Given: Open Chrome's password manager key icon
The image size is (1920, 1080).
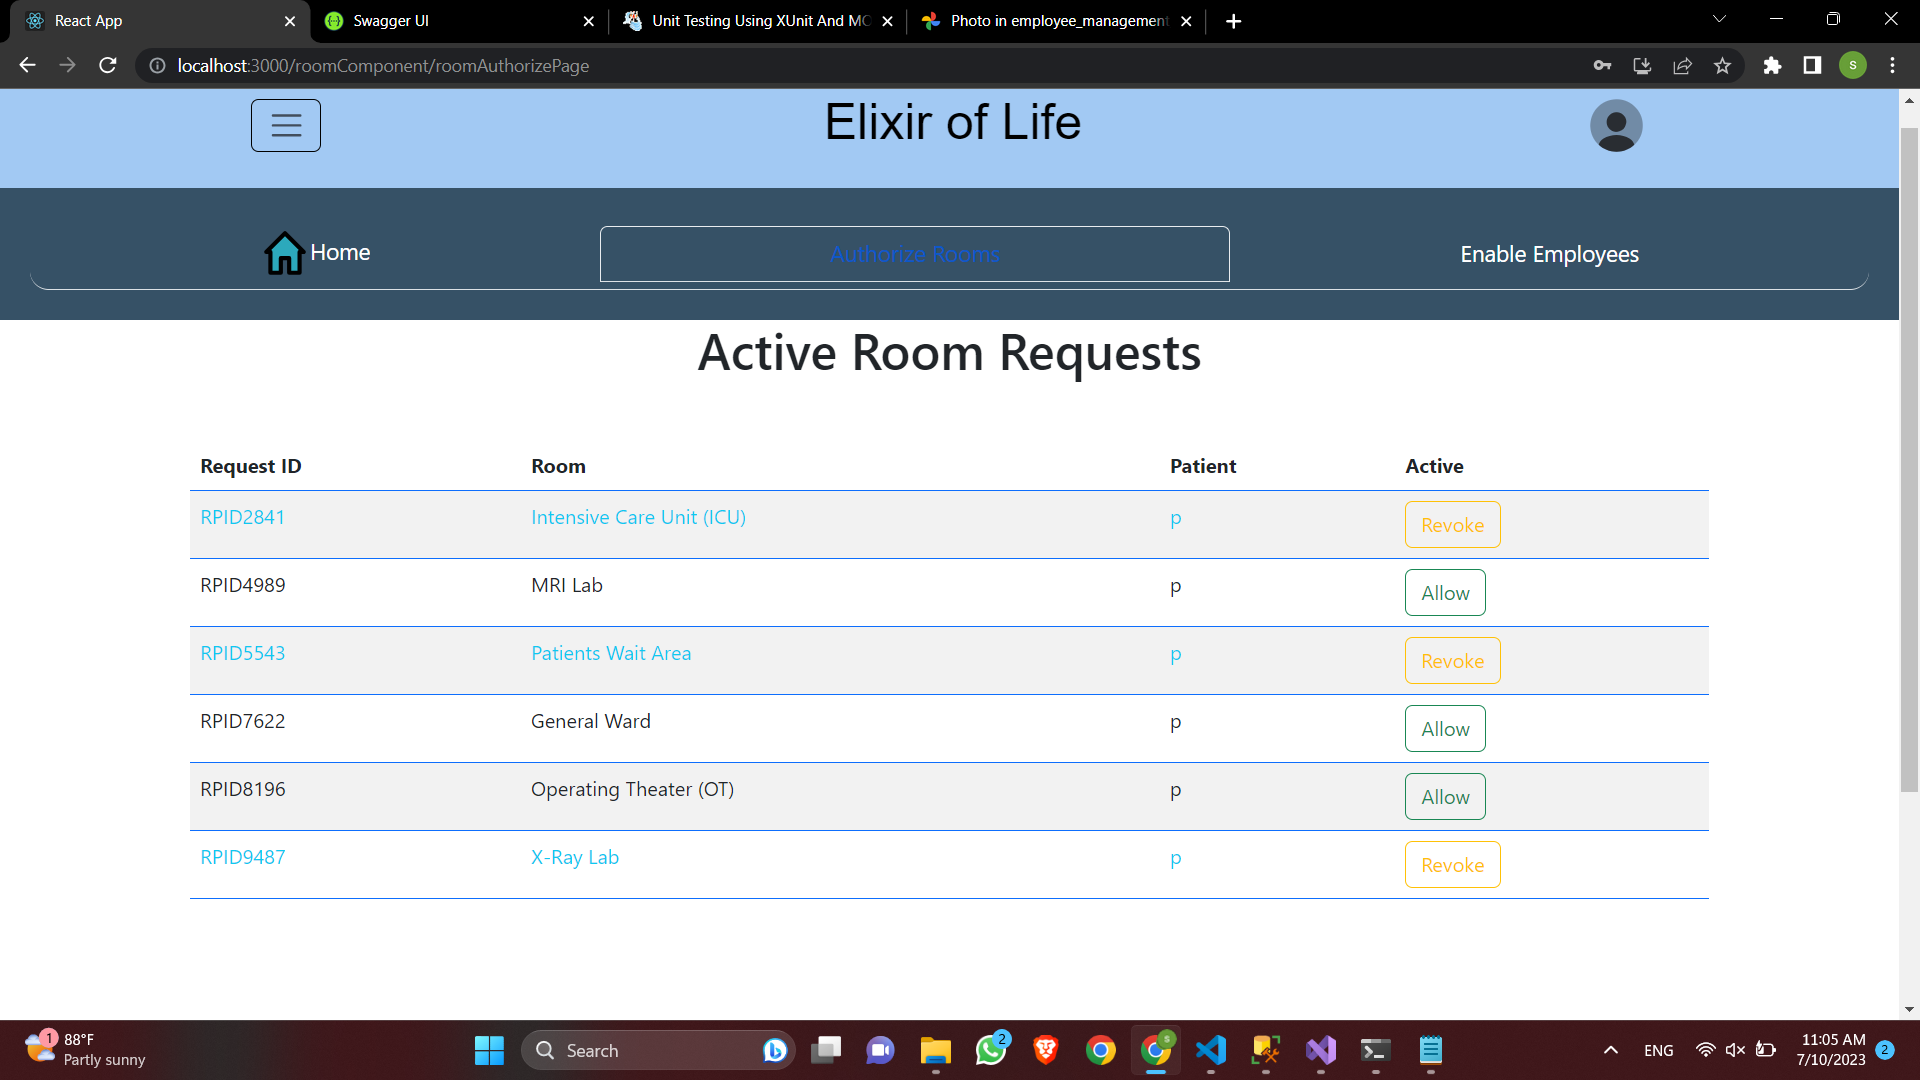Looking at the screenshot, I should coord(1602,65).
